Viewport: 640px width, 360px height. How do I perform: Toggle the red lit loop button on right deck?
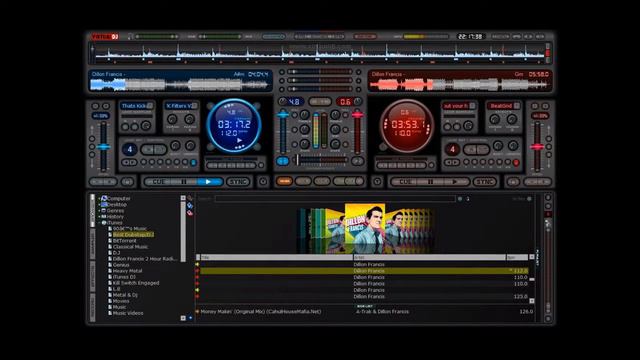click(x=516, y=163)
